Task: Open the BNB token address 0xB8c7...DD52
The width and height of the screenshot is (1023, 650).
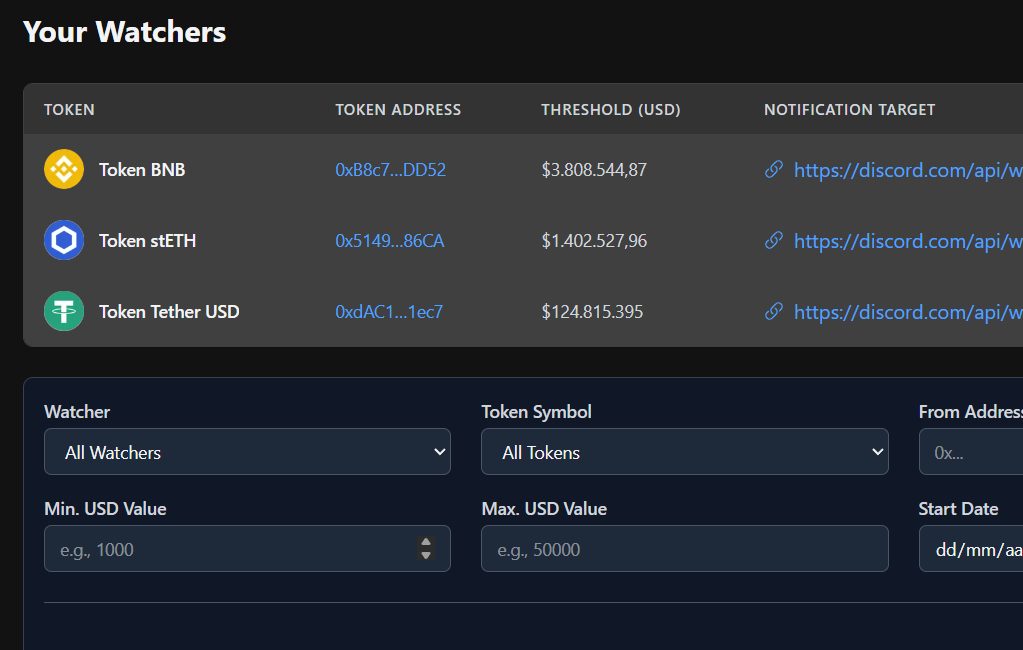Action: pyautogui.click(x=390, y=169)
